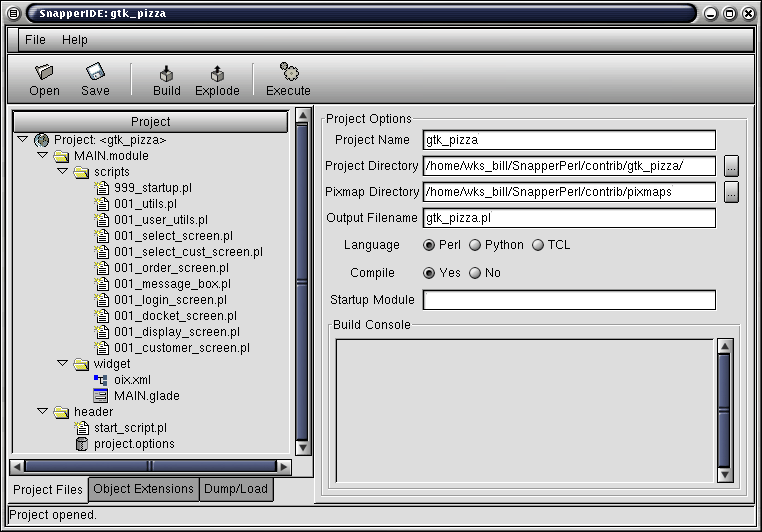
Task: Collapse the MAIN.module tree node
Action: [x=42, y=155]
